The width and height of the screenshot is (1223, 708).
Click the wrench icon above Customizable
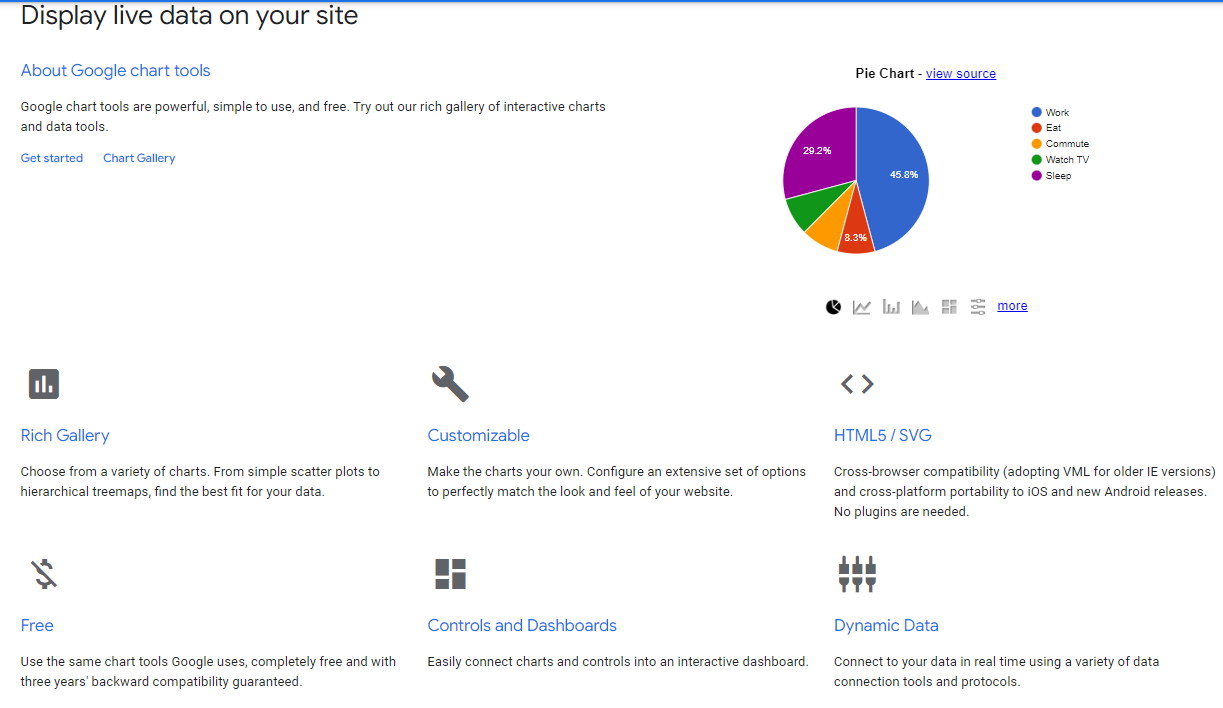(450, 383)
